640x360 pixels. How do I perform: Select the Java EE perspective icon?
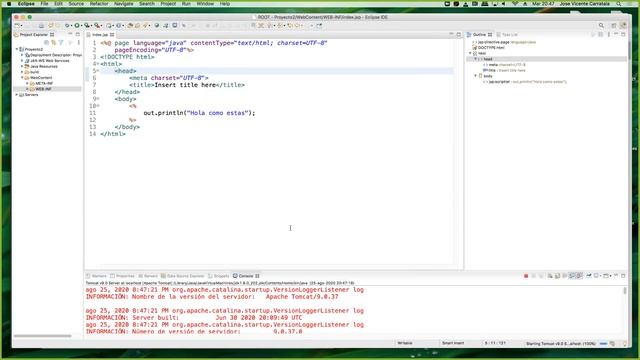click(x=623, y=25)
